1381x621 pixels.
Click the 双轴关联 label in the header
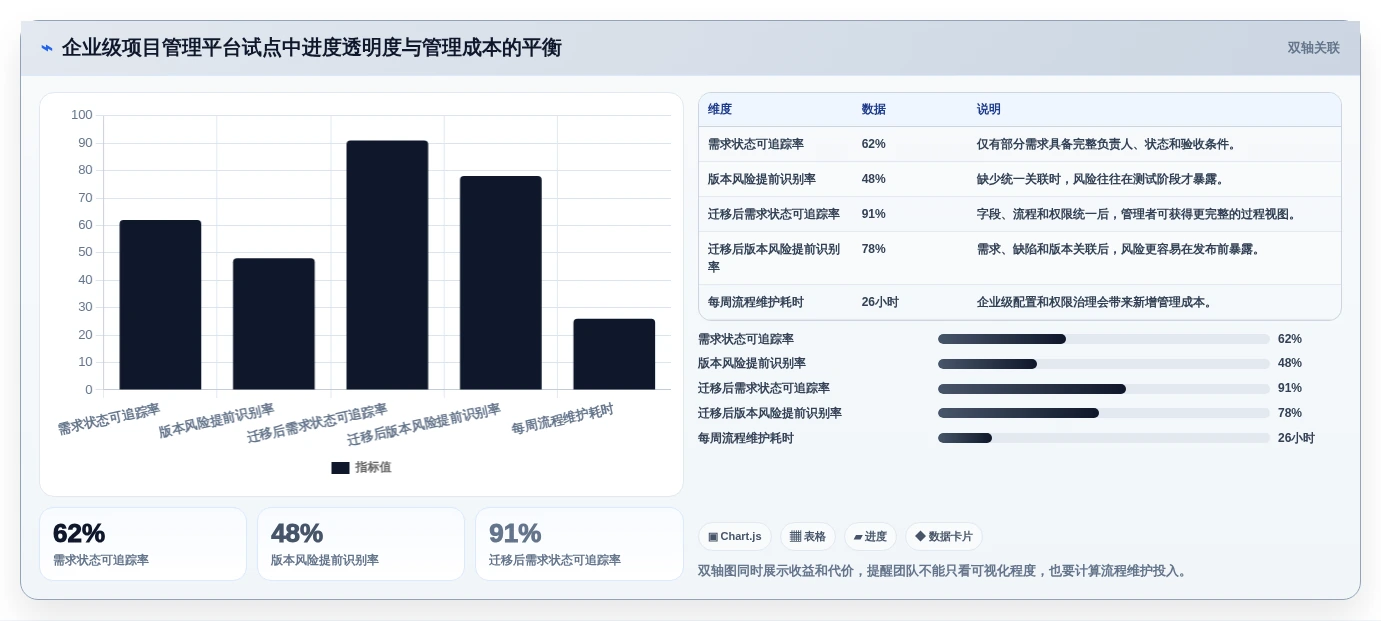click(1313, 48)
